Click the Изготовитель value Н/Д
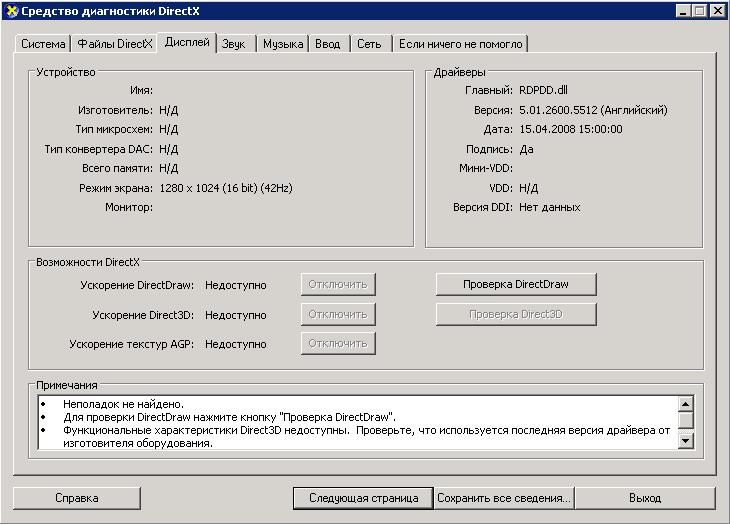 (169, 110)
